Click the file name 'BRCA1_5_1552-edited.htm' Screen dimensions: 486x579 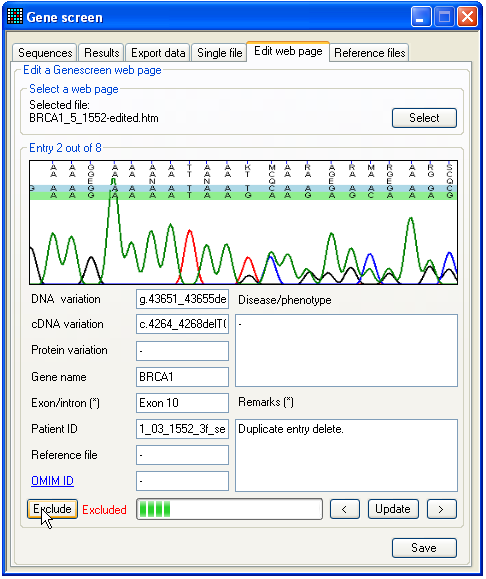pyautogui.click(x=94, y=118)
